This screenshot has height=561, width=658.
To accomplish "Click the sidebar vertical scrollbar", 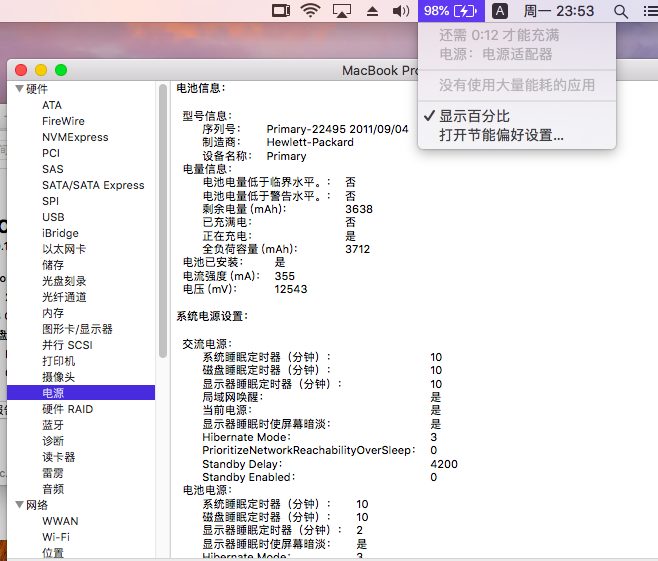I will coord(163,221).
